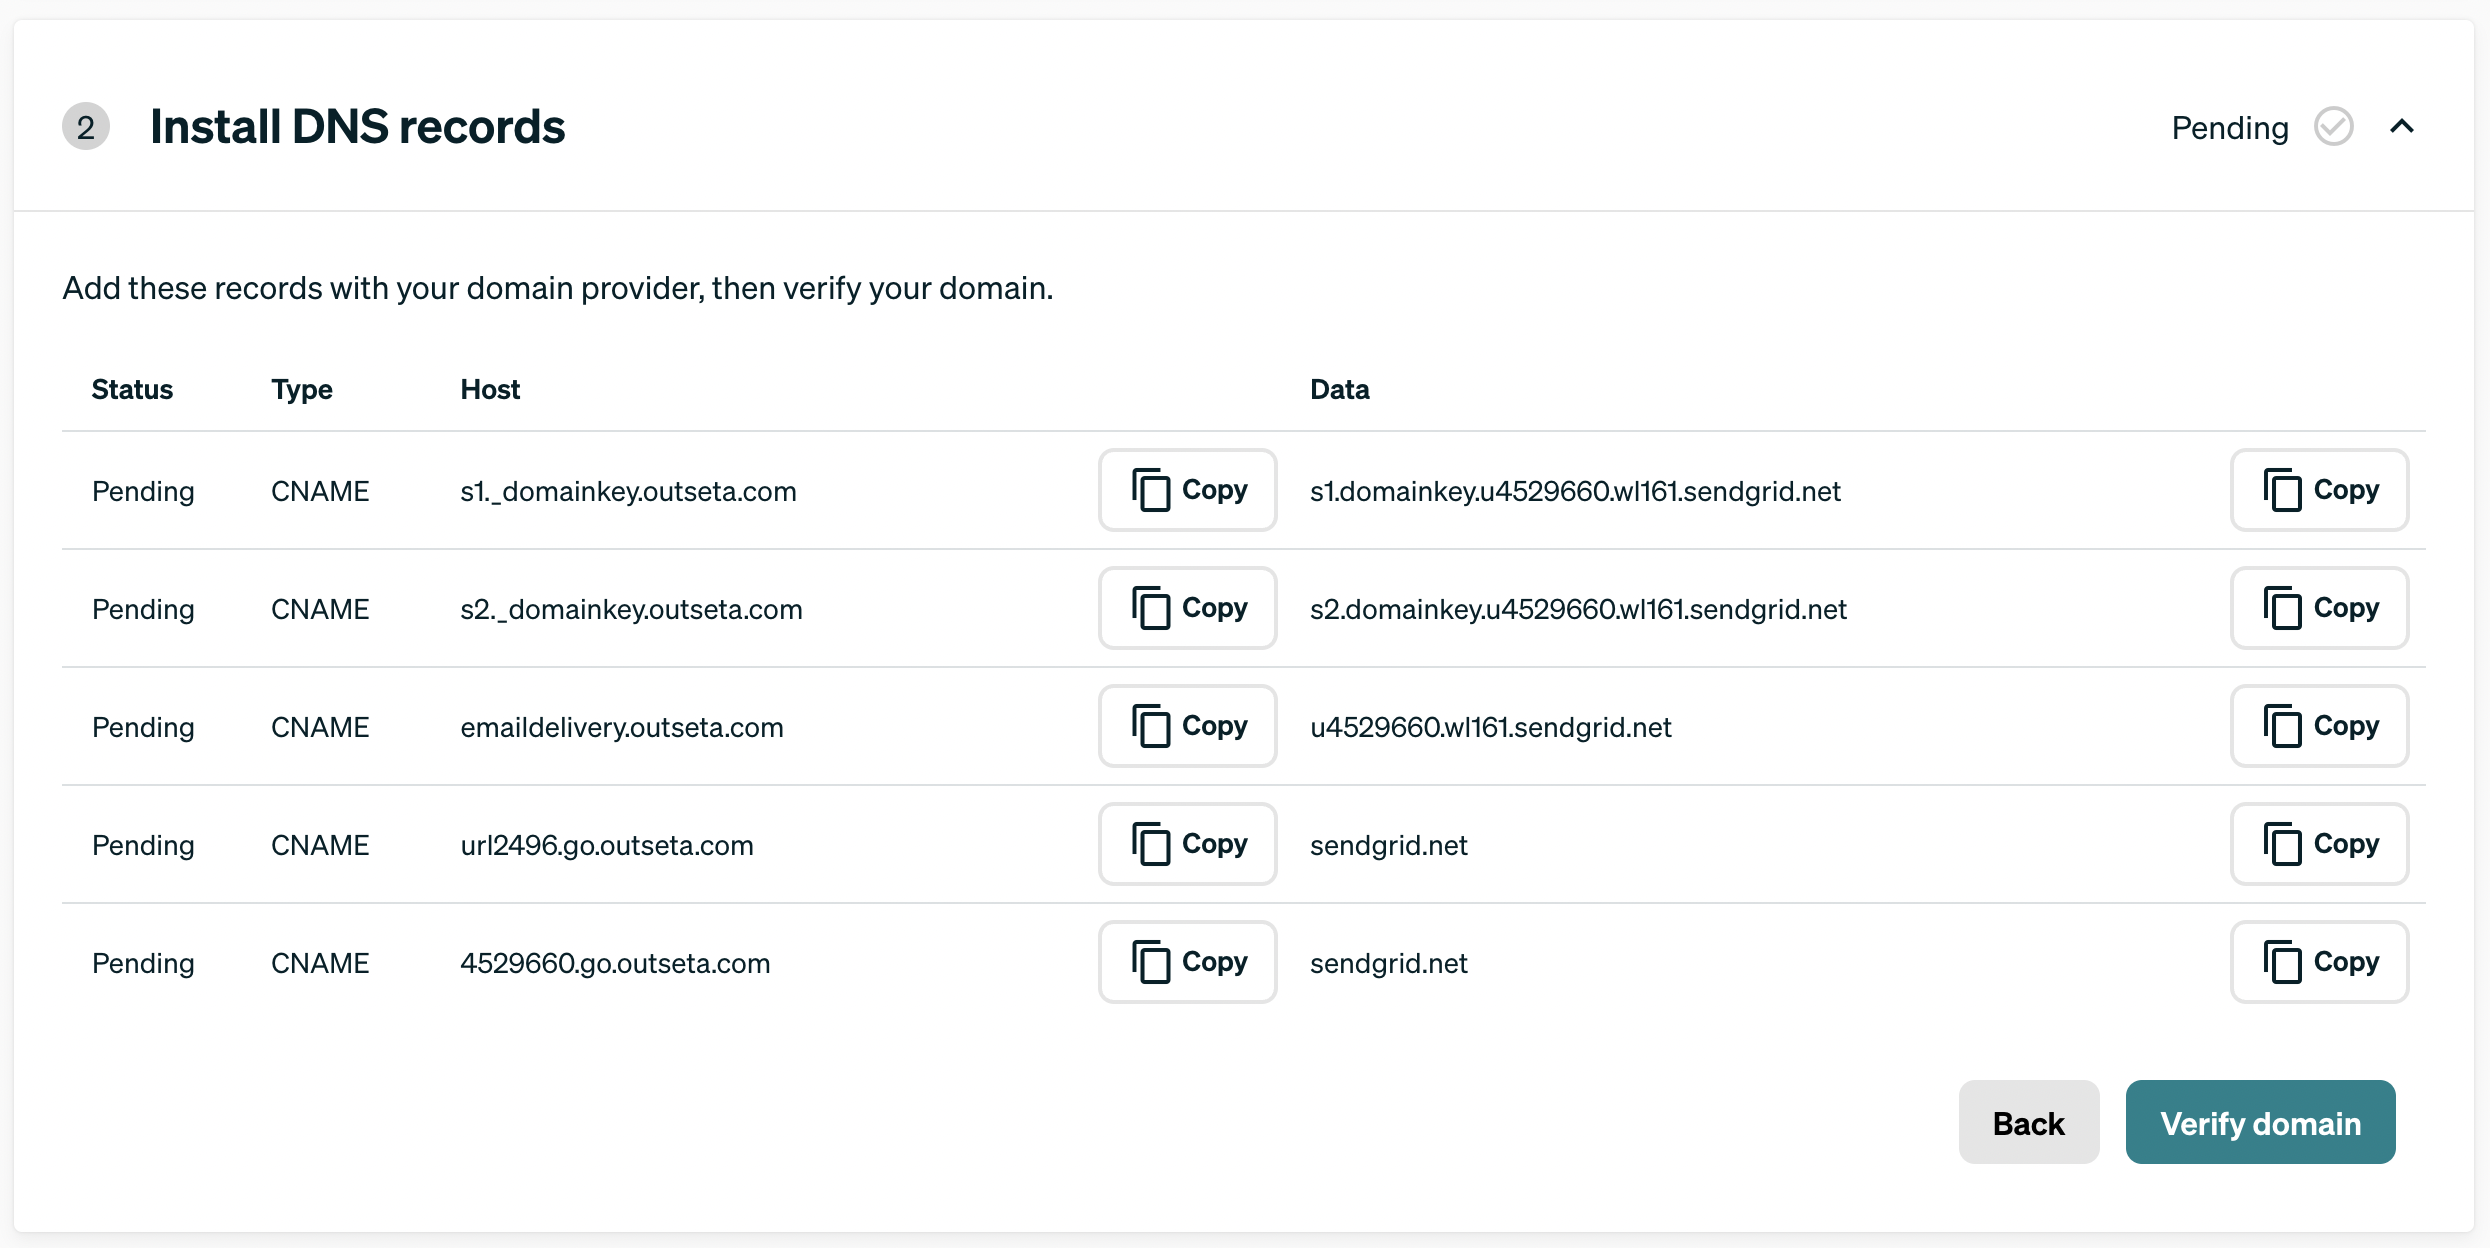The width and height of the screenshot is (2490, 1248).
Task: Copy sendgrid.net data in the 4529660 row
Action: (2318, 962)
